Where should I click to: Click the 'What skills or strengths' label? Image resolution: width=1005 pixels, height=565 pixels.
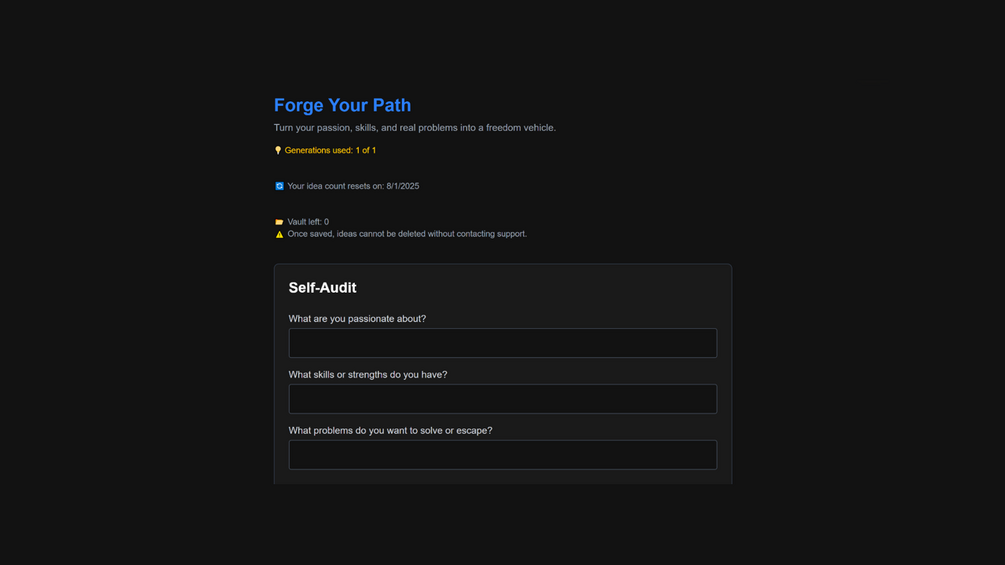coord(368,375)
